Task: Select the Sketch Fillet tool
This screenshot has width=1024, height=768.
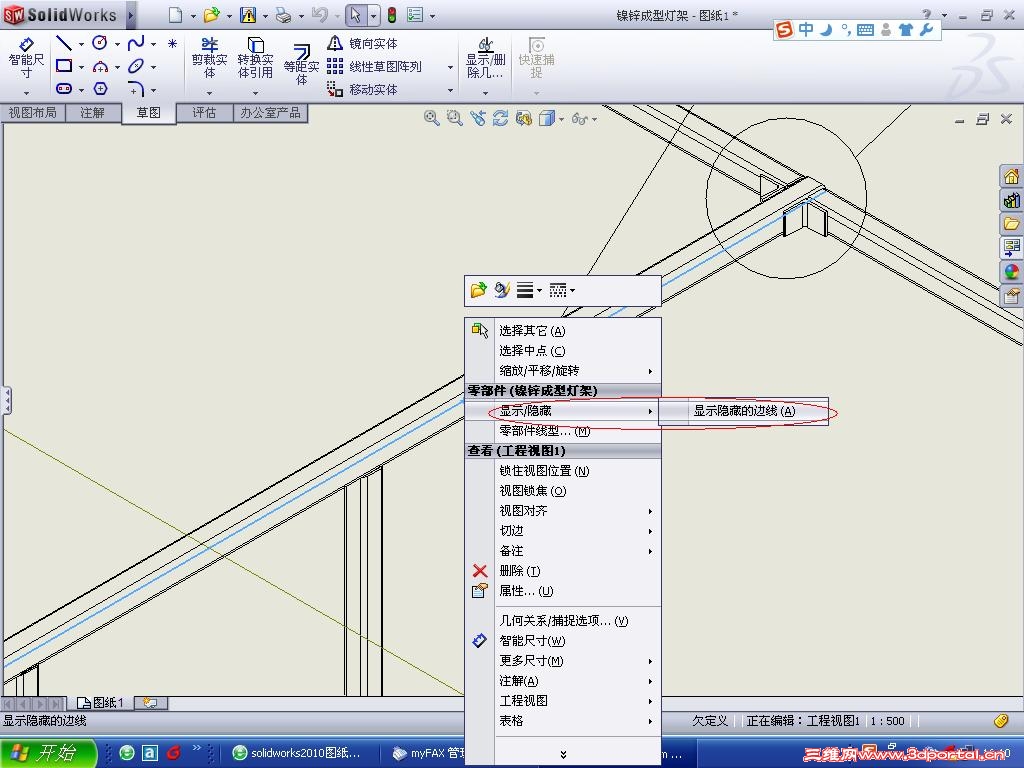Action: pos(136,88)
